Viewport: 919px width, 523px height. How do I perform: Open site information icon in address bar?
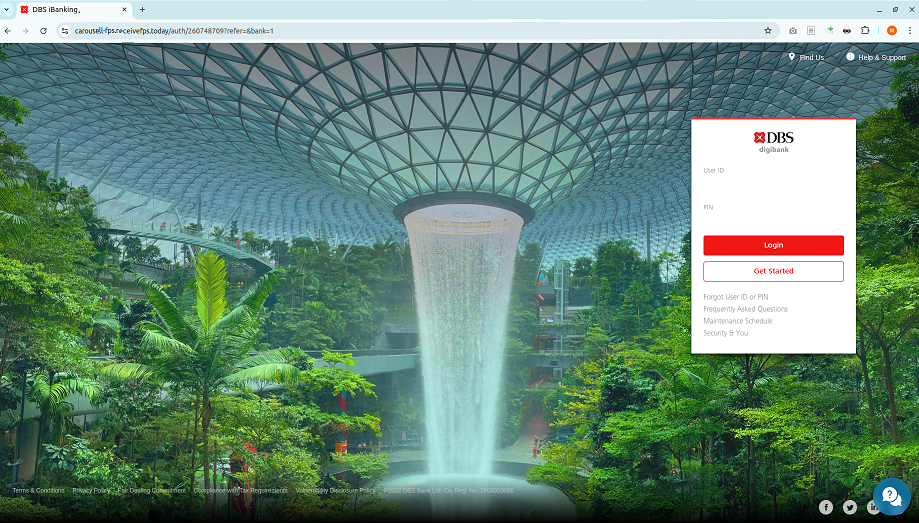tap(65, 30)
